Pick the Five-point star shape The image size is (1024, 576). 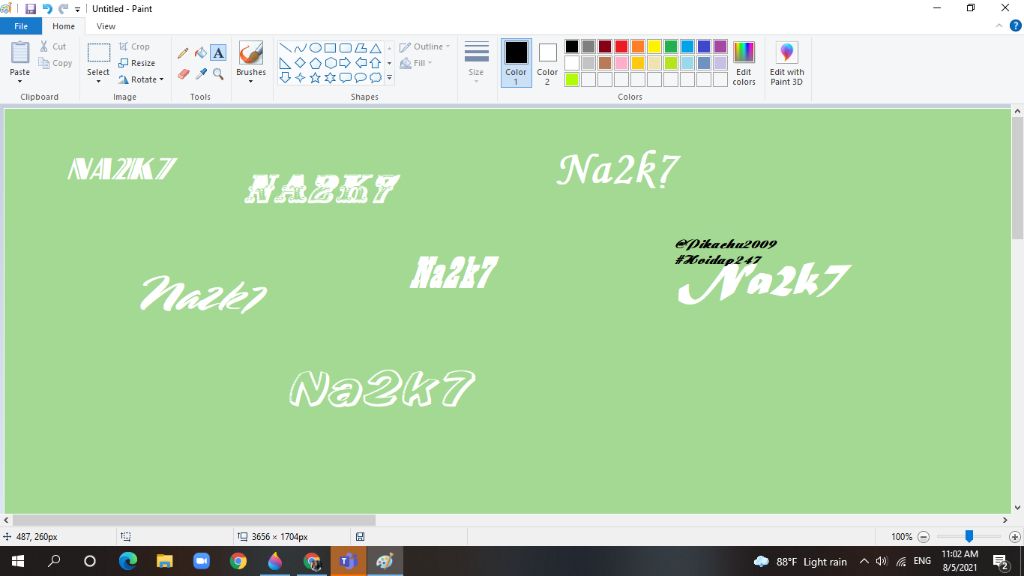(x=315, y=78)
